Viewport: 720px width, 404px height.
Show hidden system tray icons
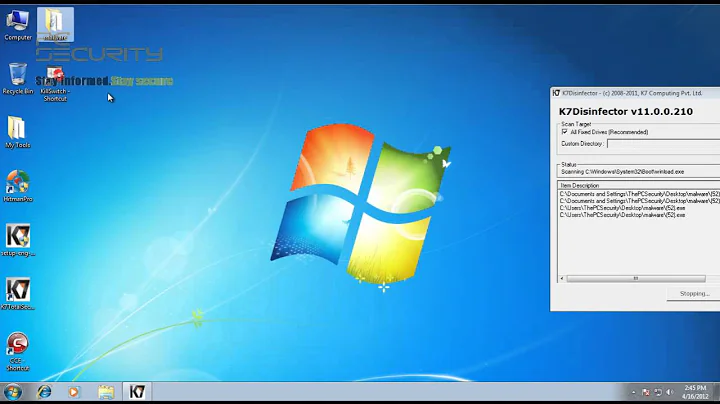coord(634,393)
